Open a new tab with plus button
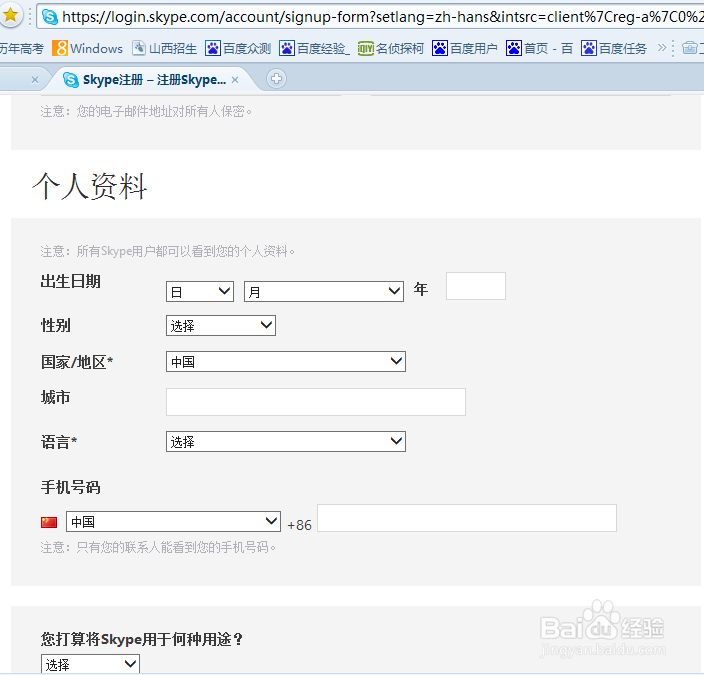The height and width of the screenshot is (675, 704). click(276, 79)
